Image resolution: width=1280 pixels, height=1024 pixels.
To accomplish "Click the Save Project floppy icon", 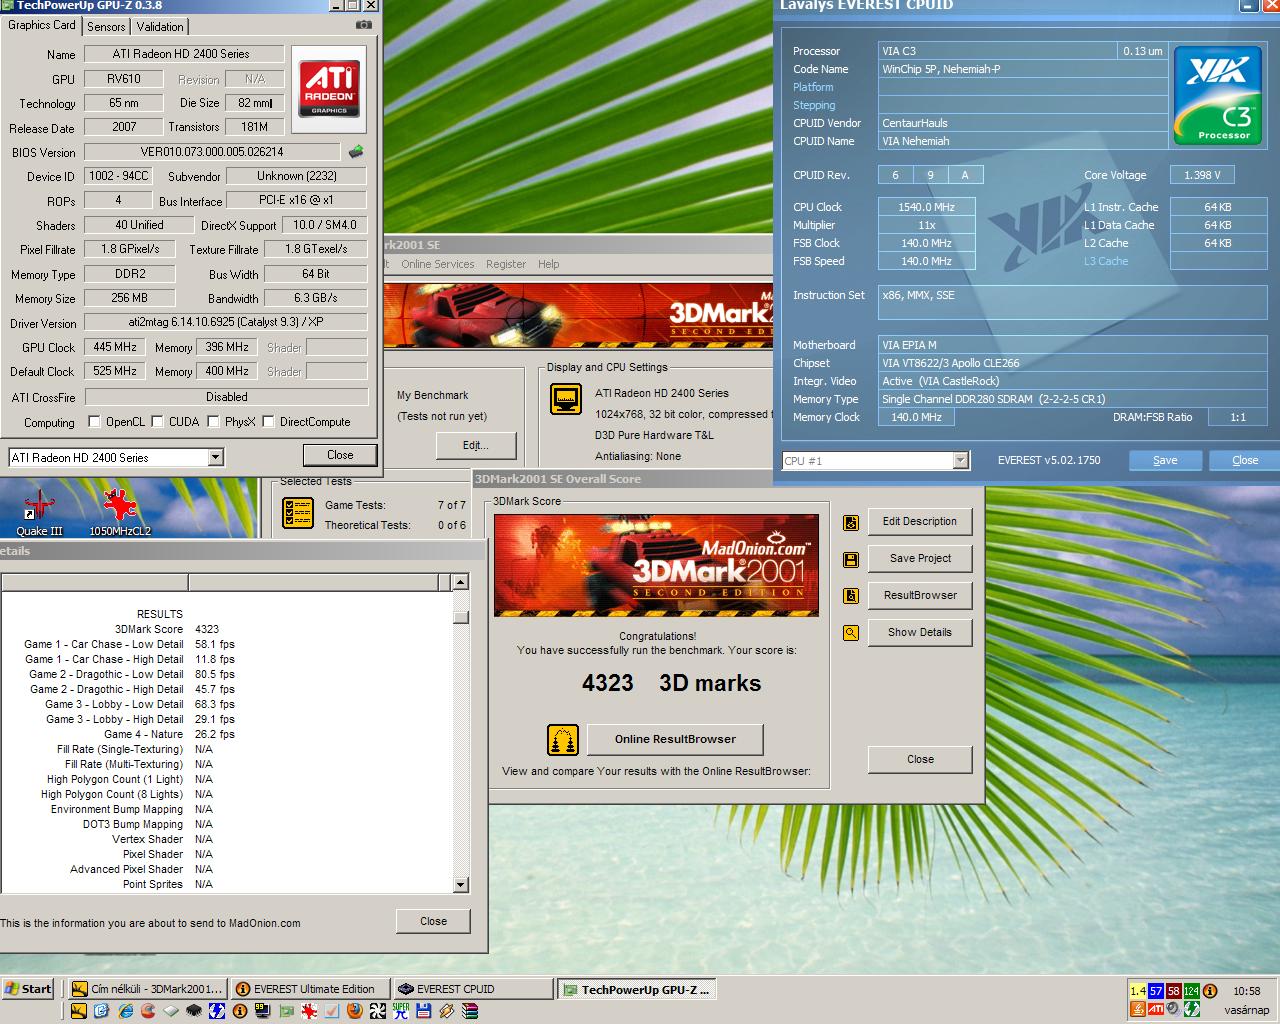I will [851, 559].
